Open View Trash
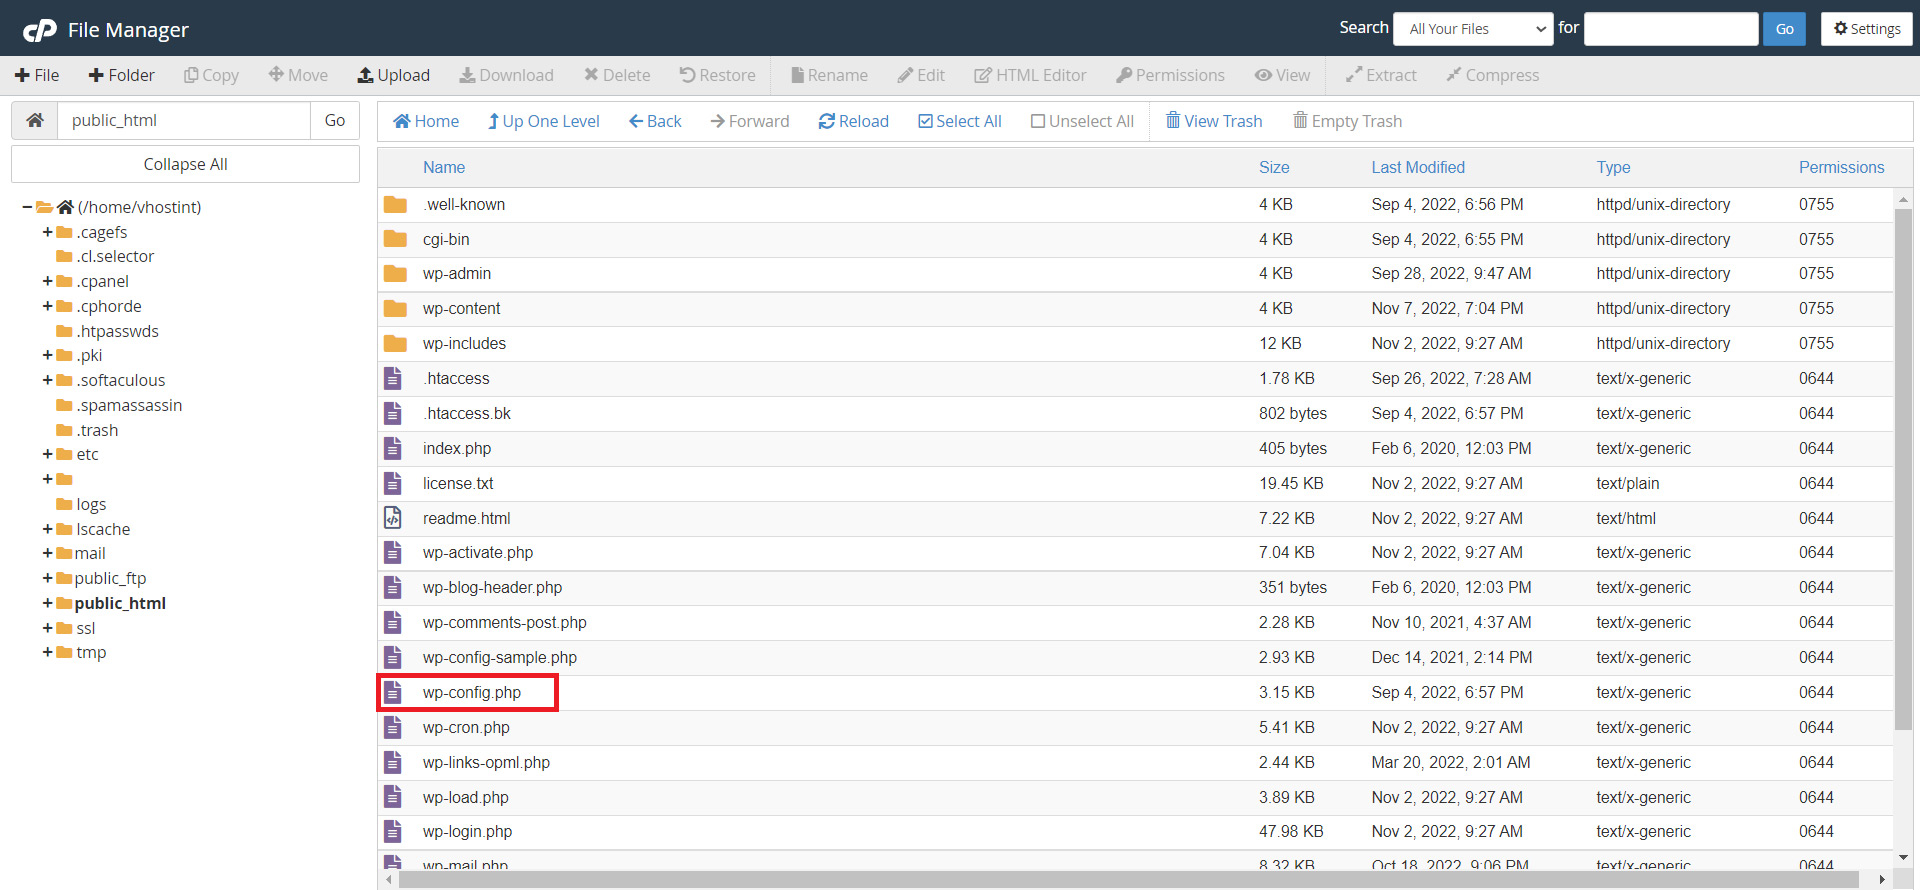Screen dimensions: 1920x890 point(1214,121)
